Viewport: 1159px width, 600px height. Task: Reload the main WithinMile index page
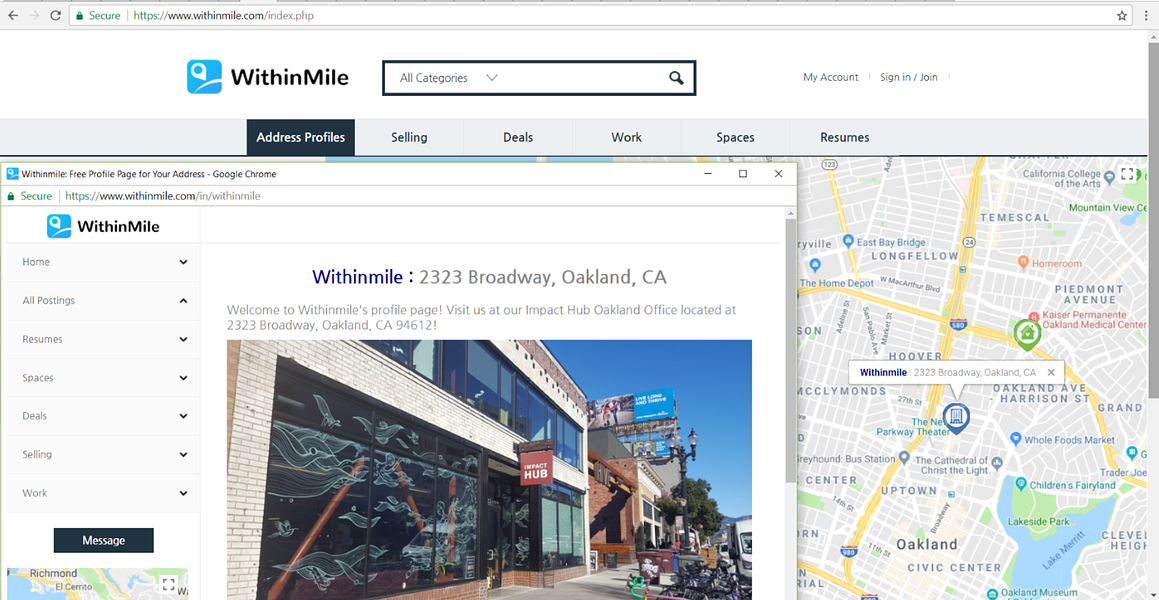coord(55,16)
